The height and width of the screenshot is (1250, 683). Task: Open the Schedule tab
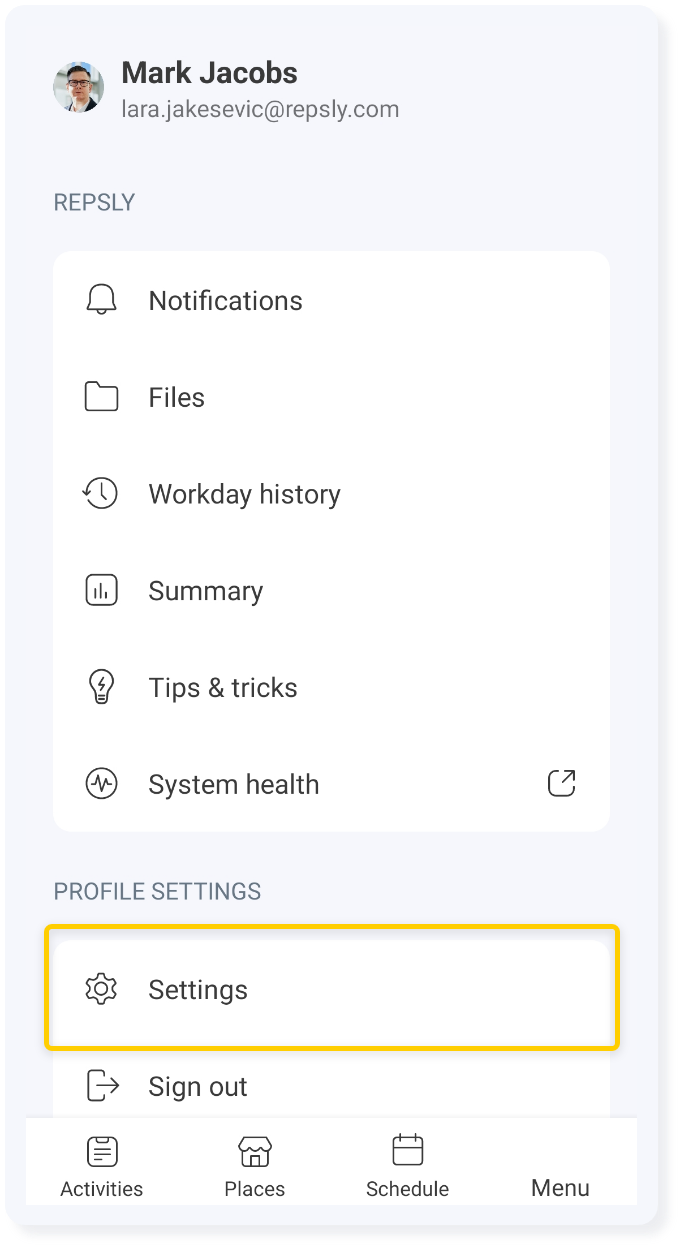coord(407,1166)
